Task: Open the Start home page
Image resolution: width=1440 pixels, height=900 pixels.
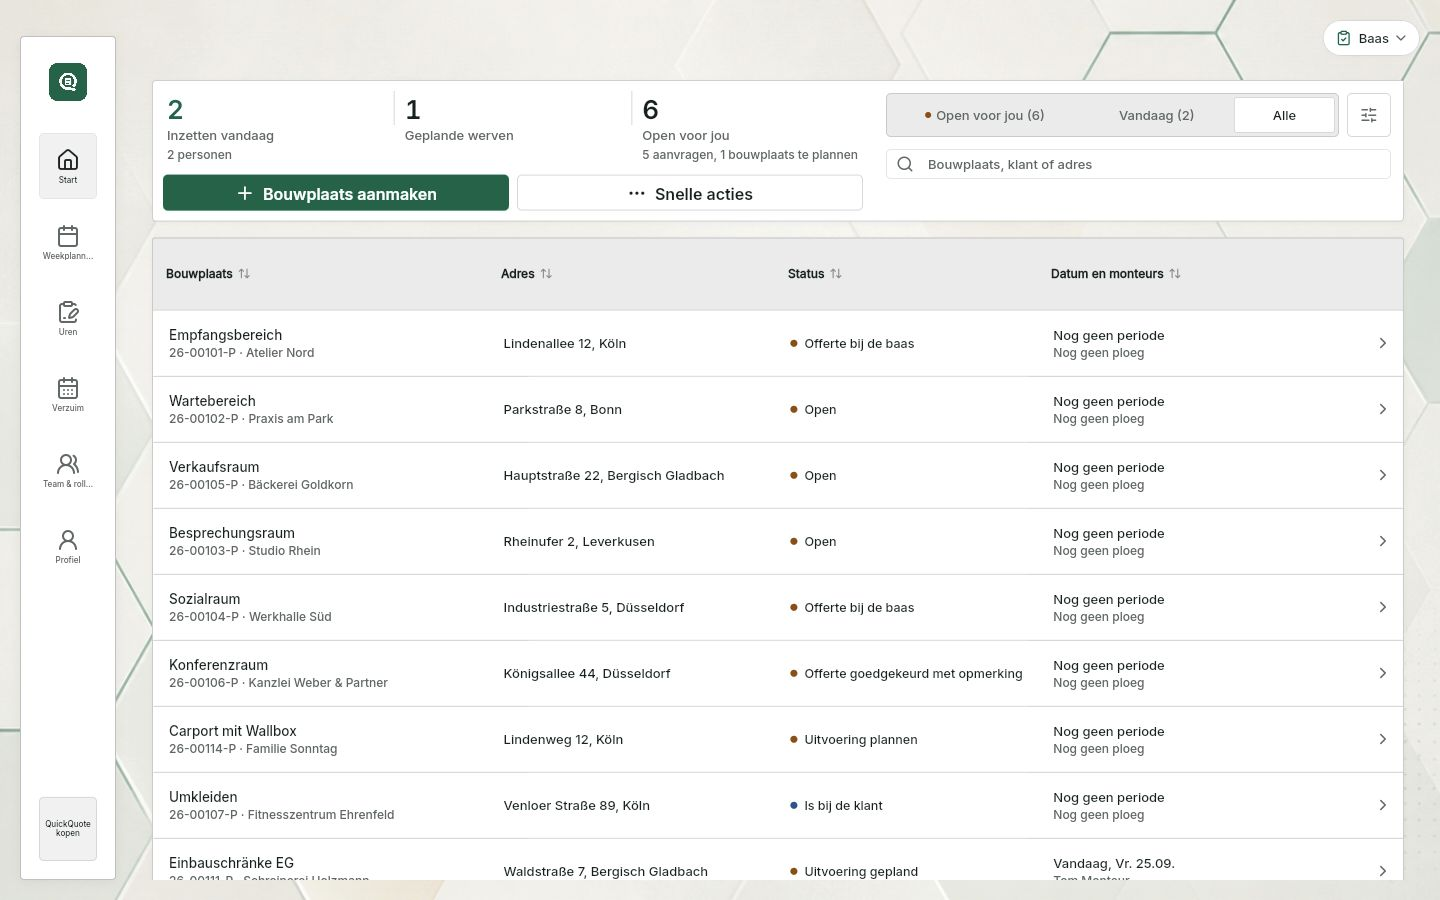Action: pos(68,166)
